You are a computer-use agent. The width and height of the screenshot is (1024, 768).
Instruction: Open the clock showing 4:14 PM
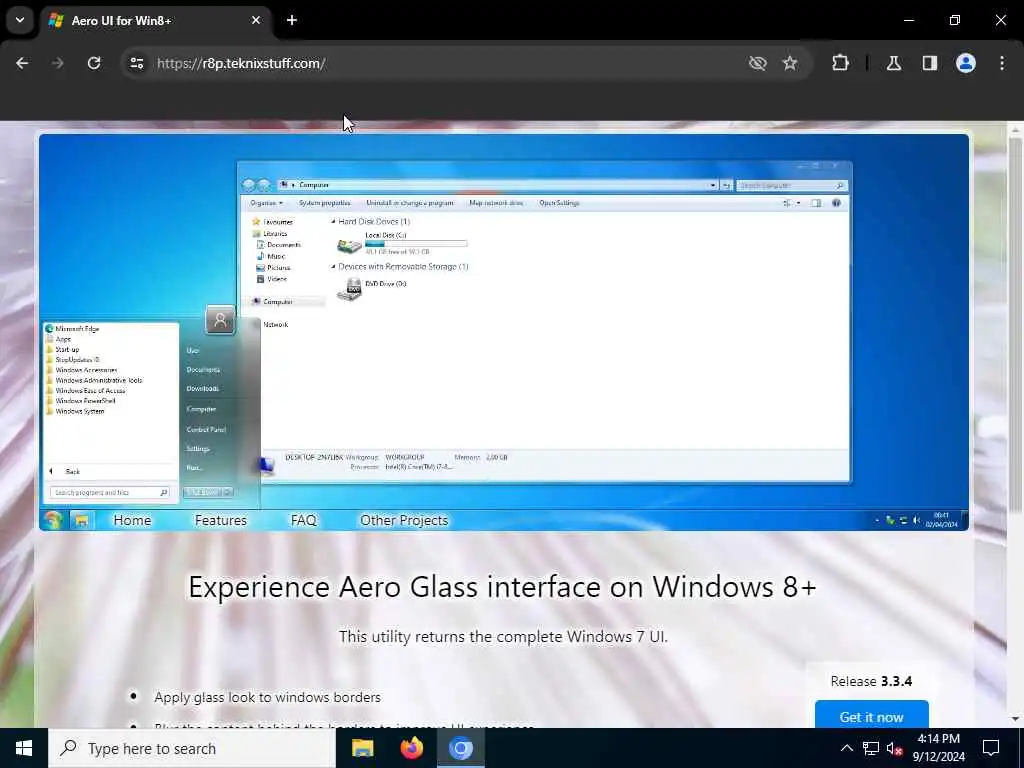pos(938,748)
